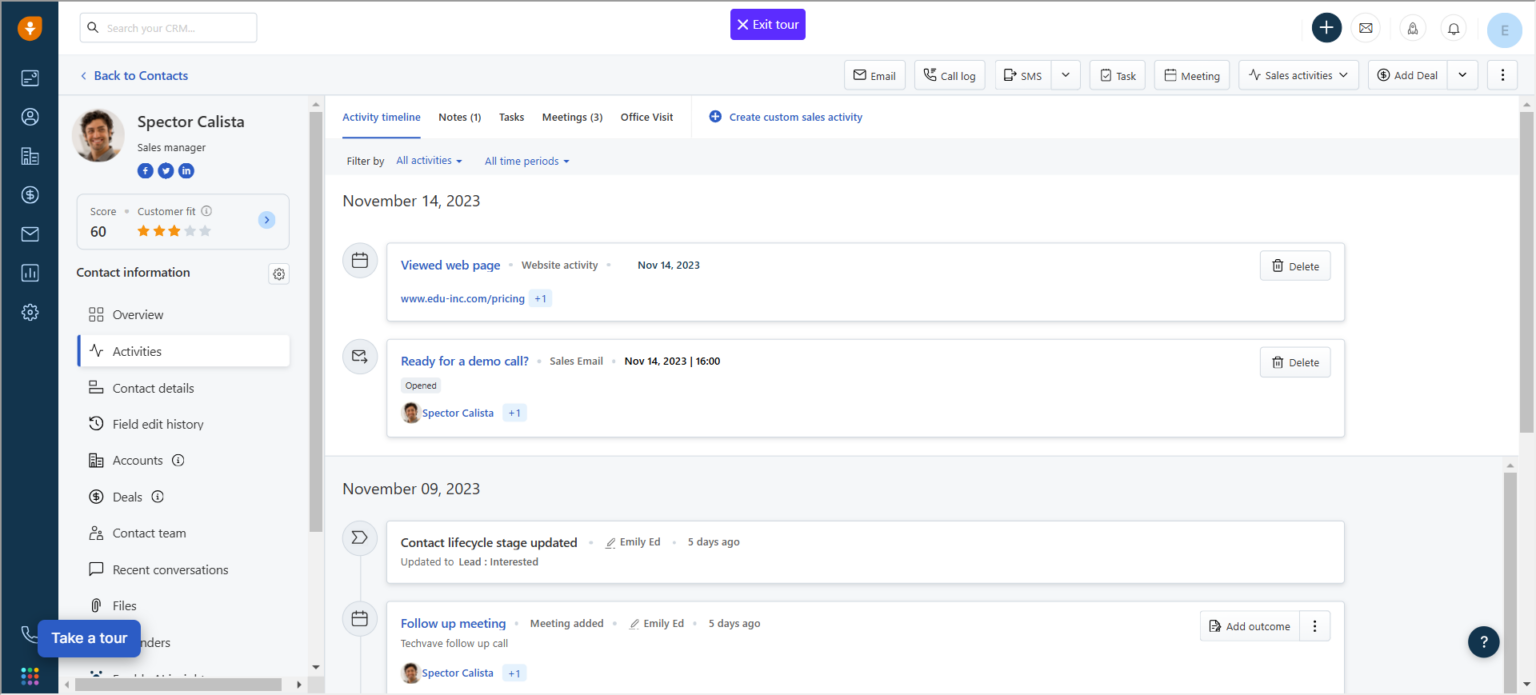The width and height of the screenshot is (1536, 695).
Task: Click the Customer fit info icon
Action: point(206,211)
